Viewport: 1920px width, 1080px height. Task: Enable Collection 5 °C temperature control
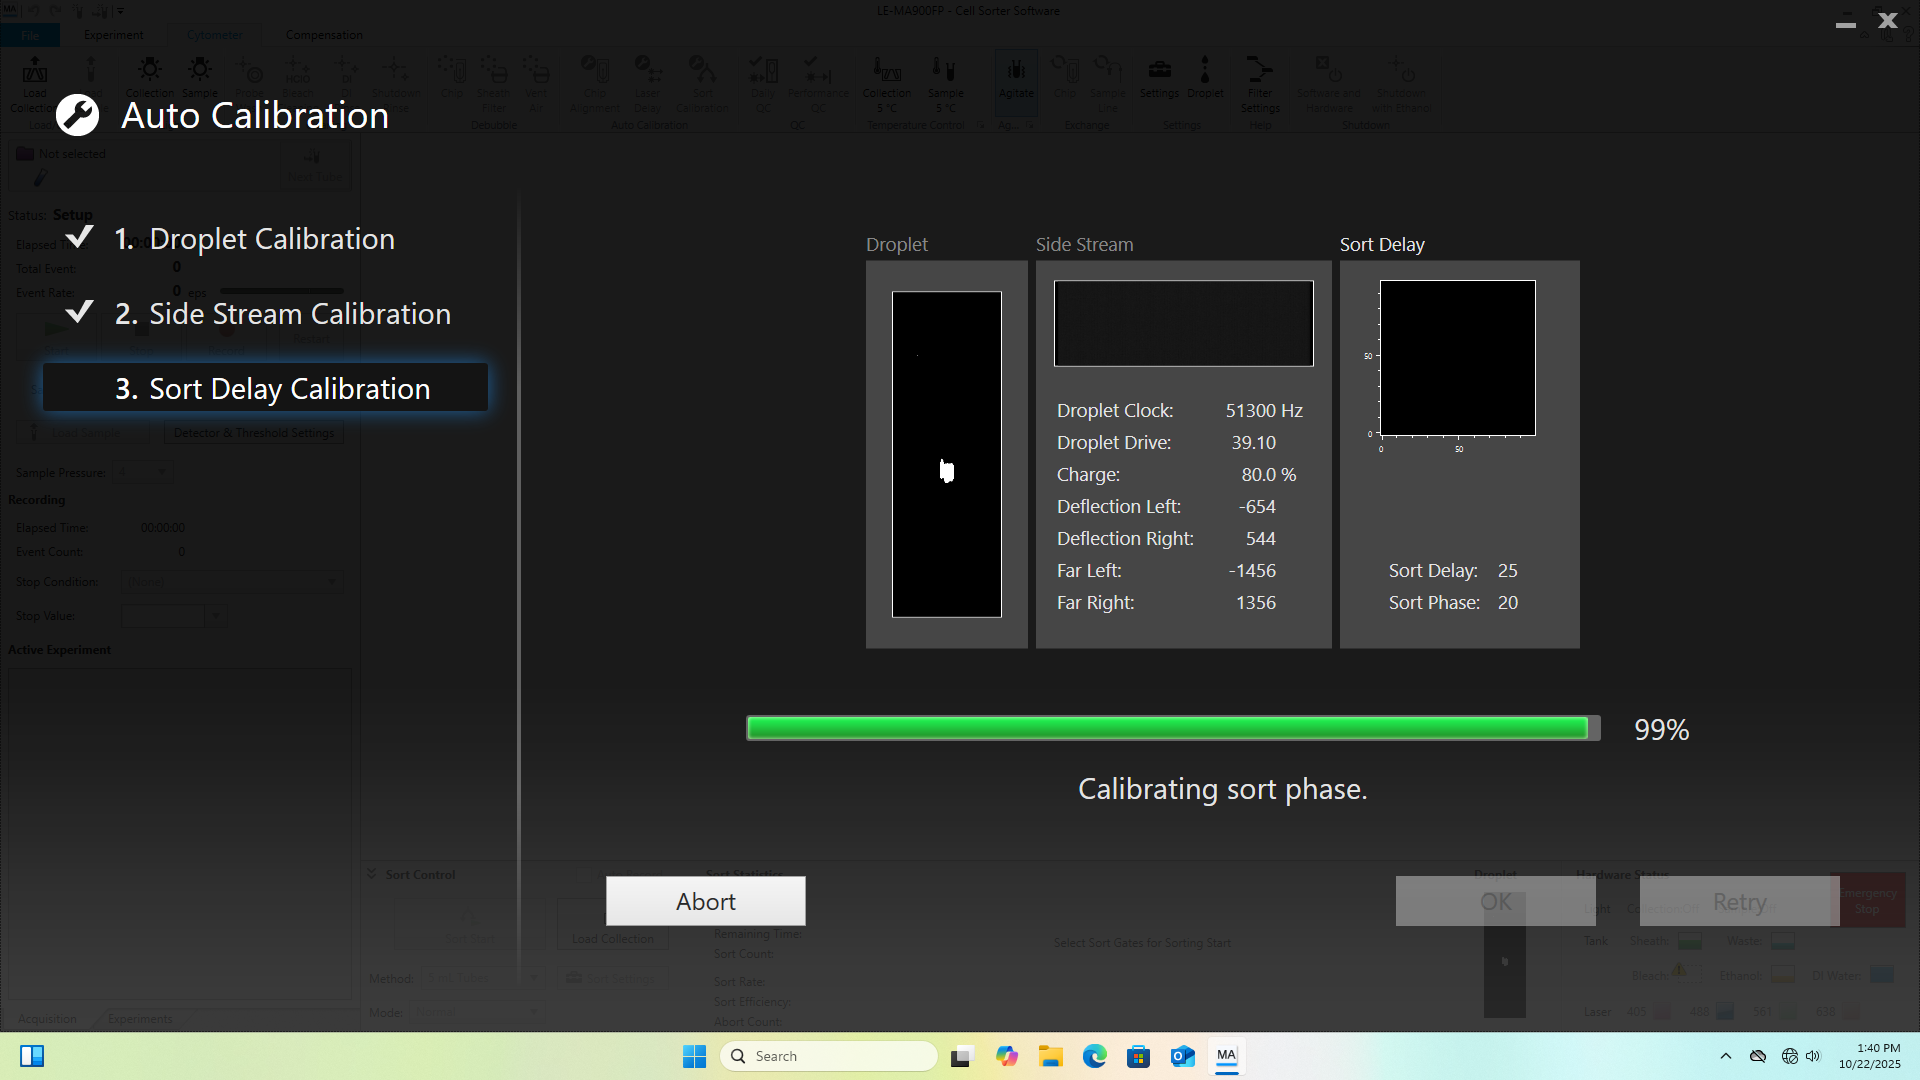tap(886, 84)
